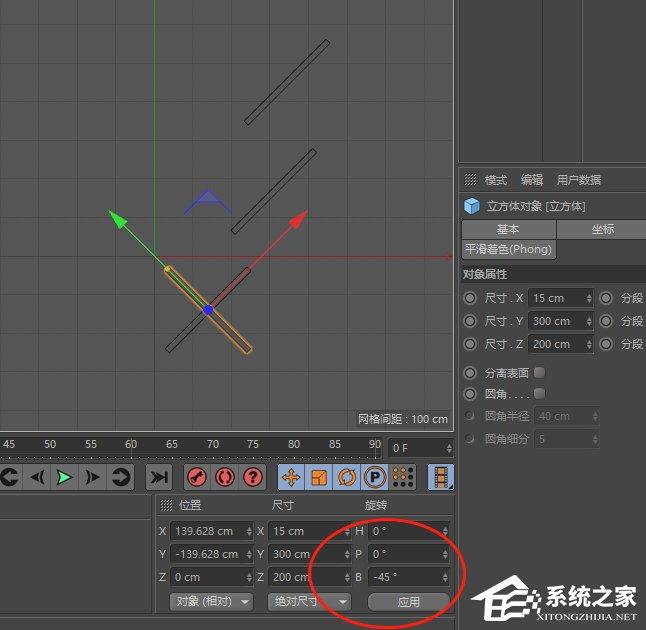Toggle rotation keyframe recording icon
This screenshot has height=630, width=646.
click(347, 477)
